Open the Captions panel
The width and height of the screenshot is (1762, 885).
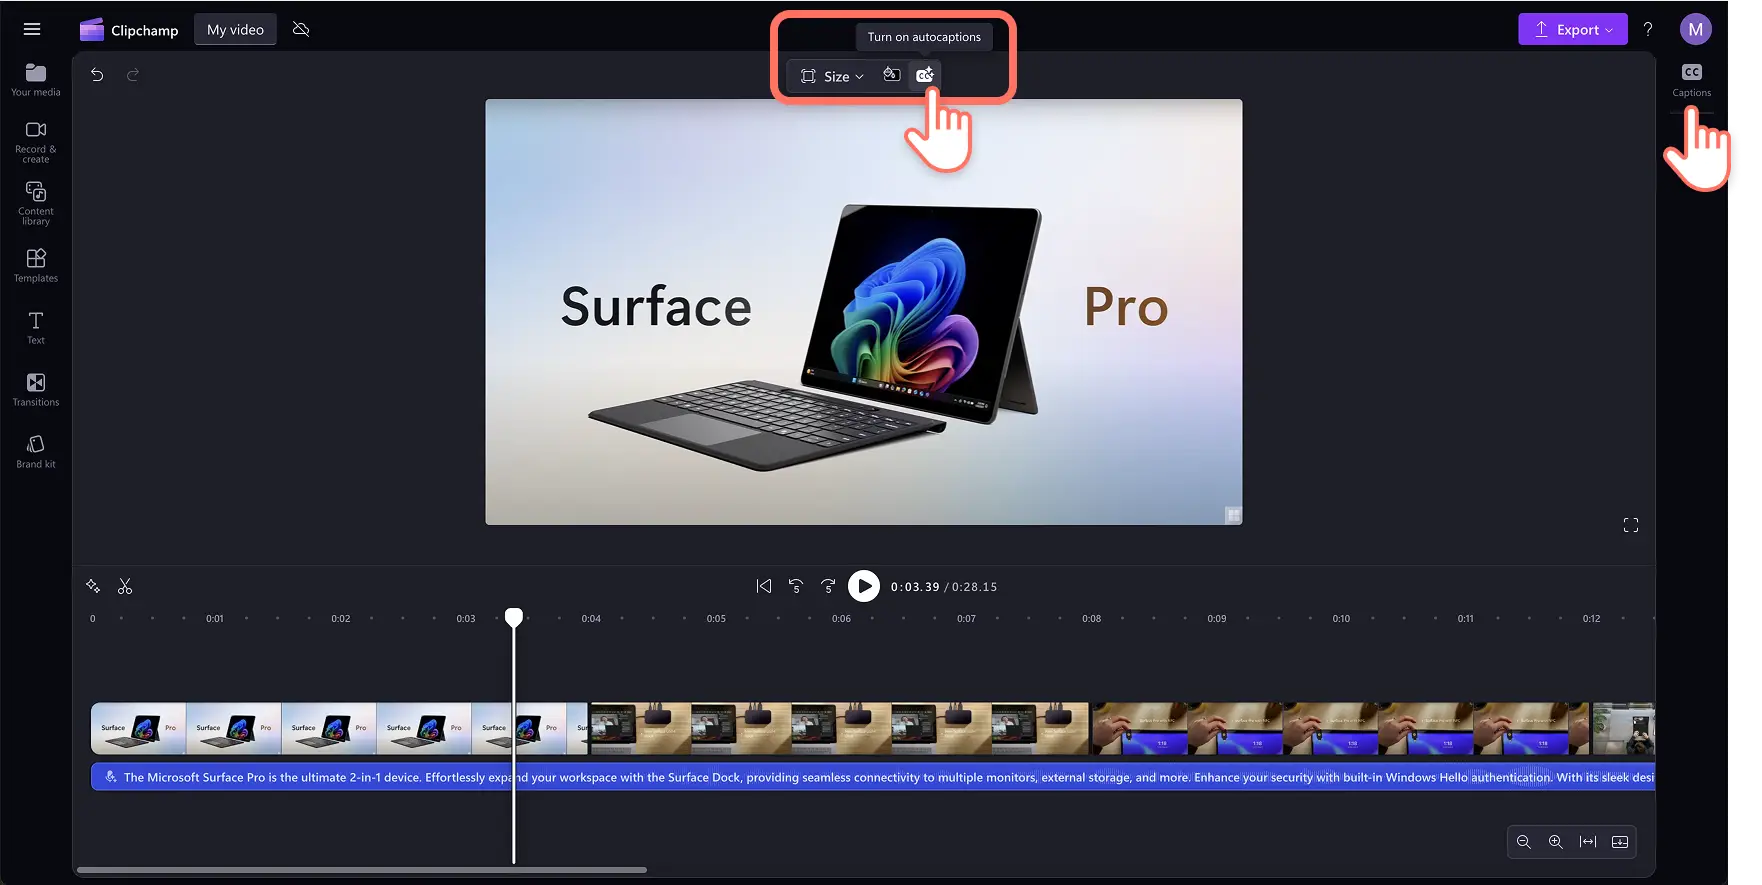(1691, 80)
